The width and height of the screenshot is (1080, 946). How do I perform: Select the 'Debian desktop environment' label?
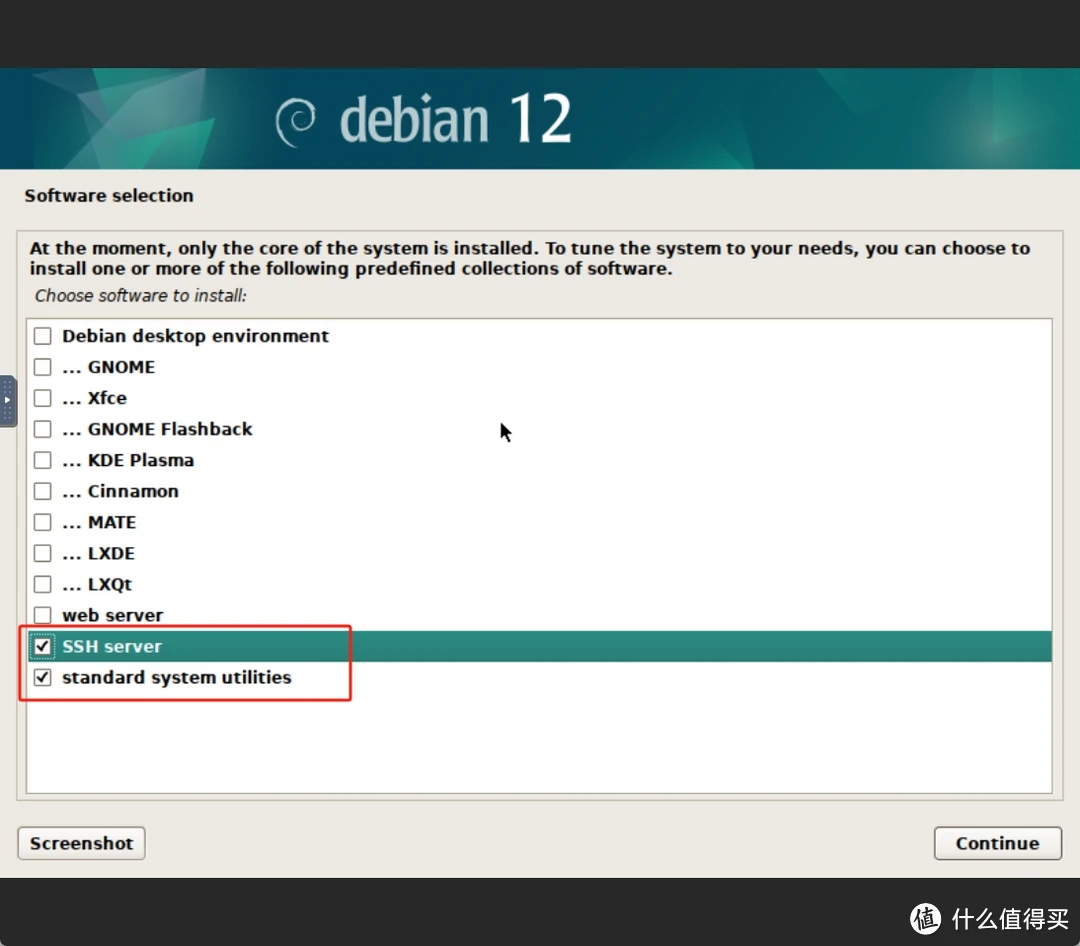coord(196,336)
